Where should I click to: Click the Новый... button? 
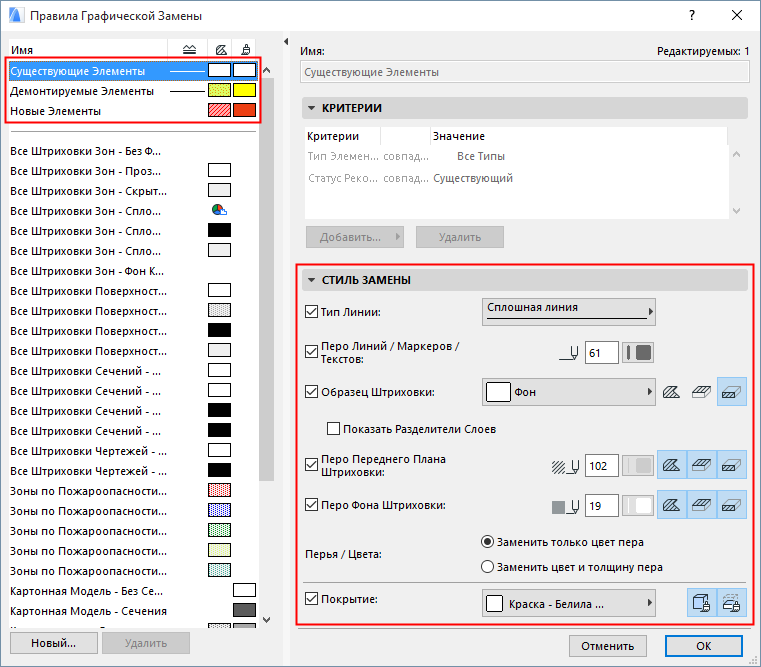53,643
